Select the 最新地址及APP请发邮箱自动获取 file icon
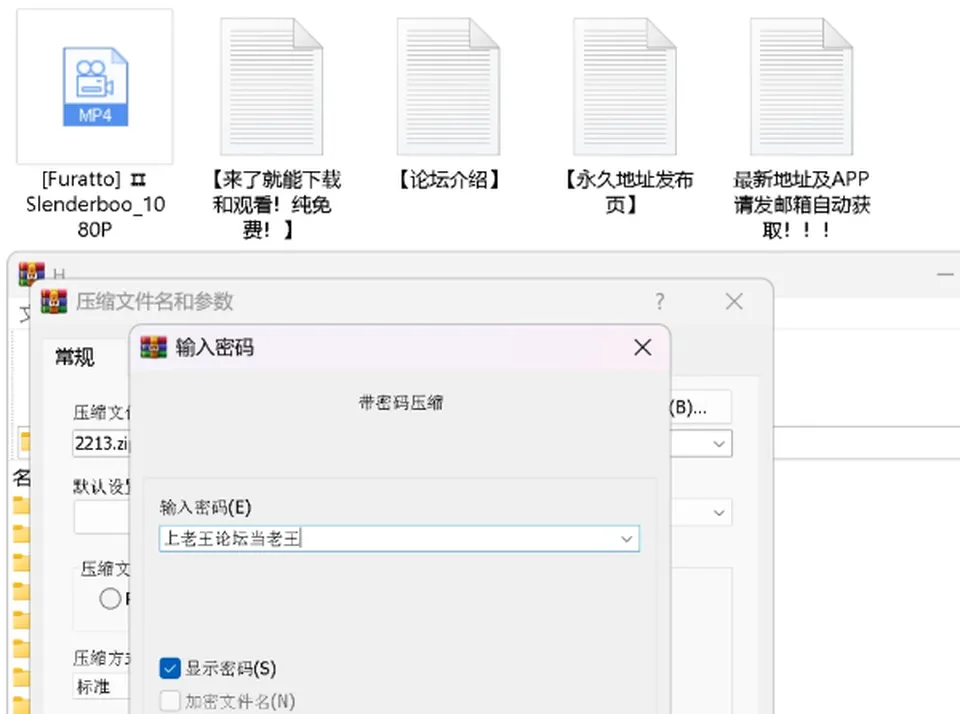Image resolution: width=960 pixels, height=714 pixels. pos(801,86)
